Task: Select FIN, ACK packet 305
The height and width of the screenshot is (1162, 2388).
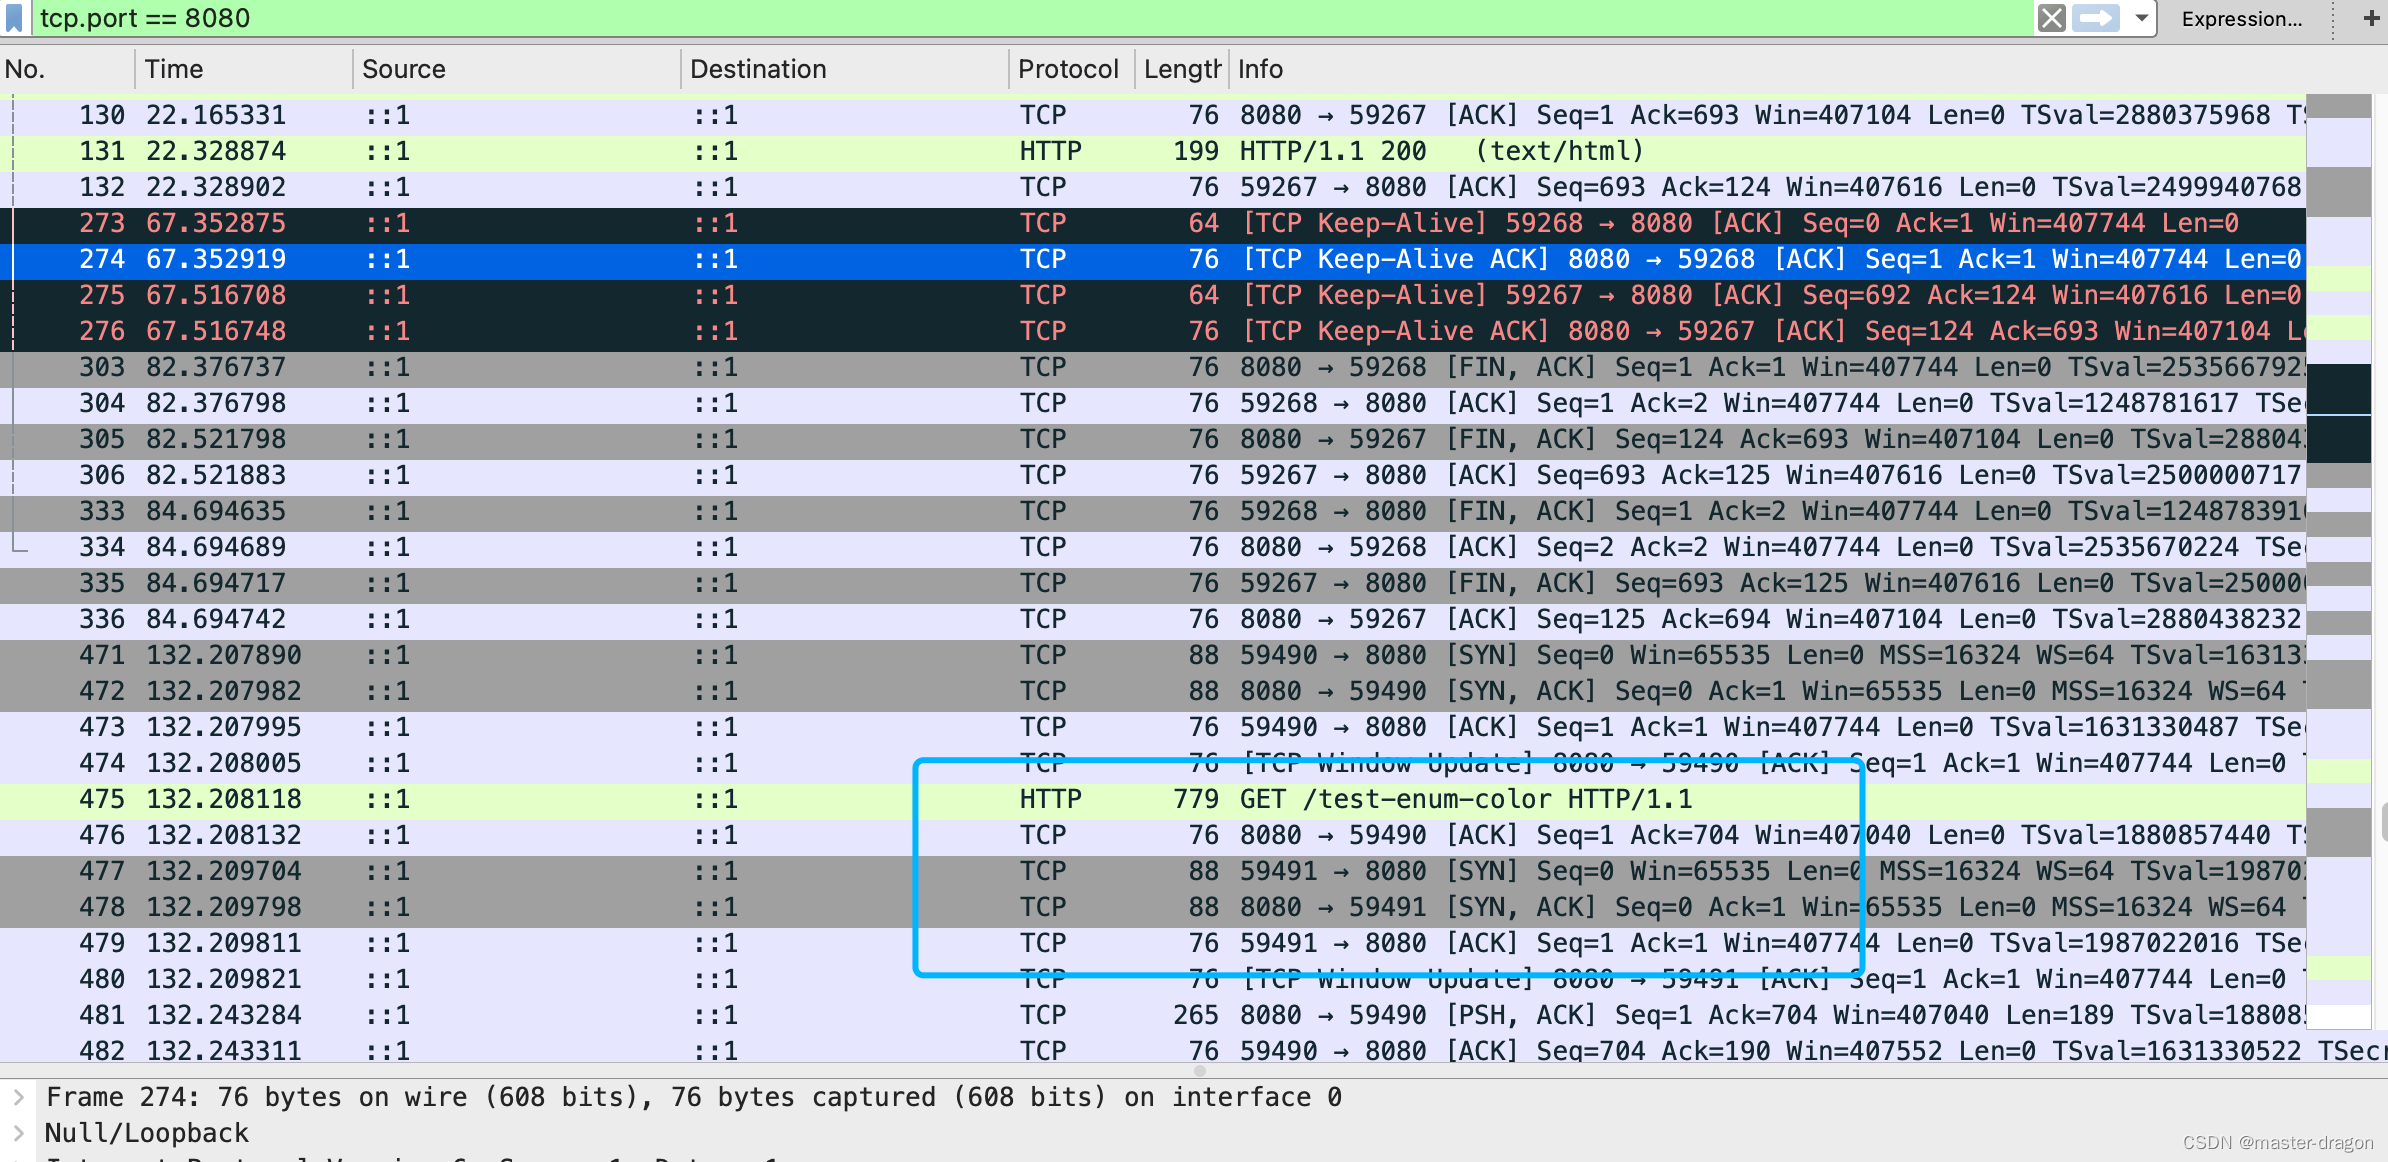Action: pos(1152,439)
